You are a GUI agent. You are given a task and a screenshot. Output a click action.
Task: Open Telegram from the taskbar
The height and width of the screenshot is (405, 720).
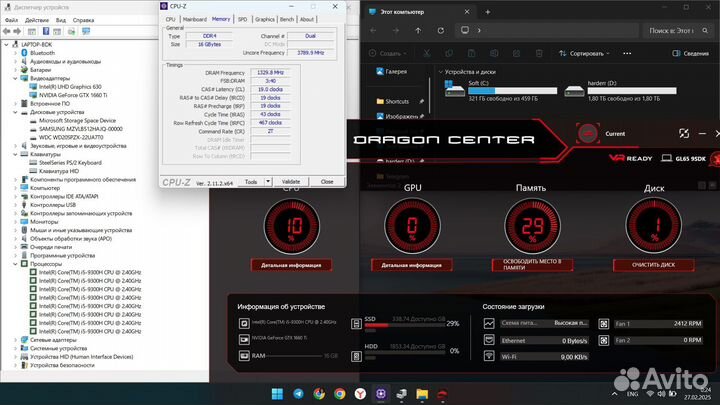pos(298,394)
